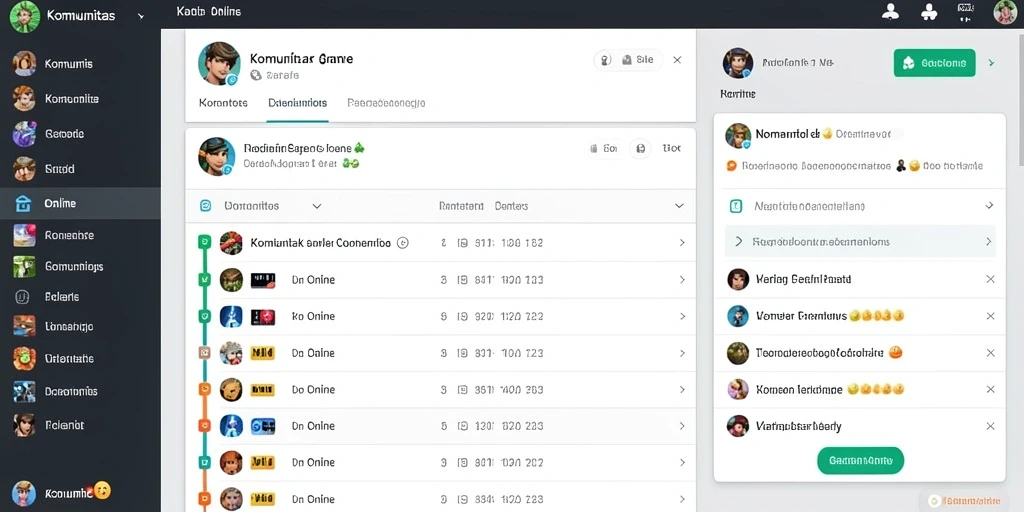Click the store icon beside Online in sidebar
1024x512 pixels.
[x=24, y=204]
